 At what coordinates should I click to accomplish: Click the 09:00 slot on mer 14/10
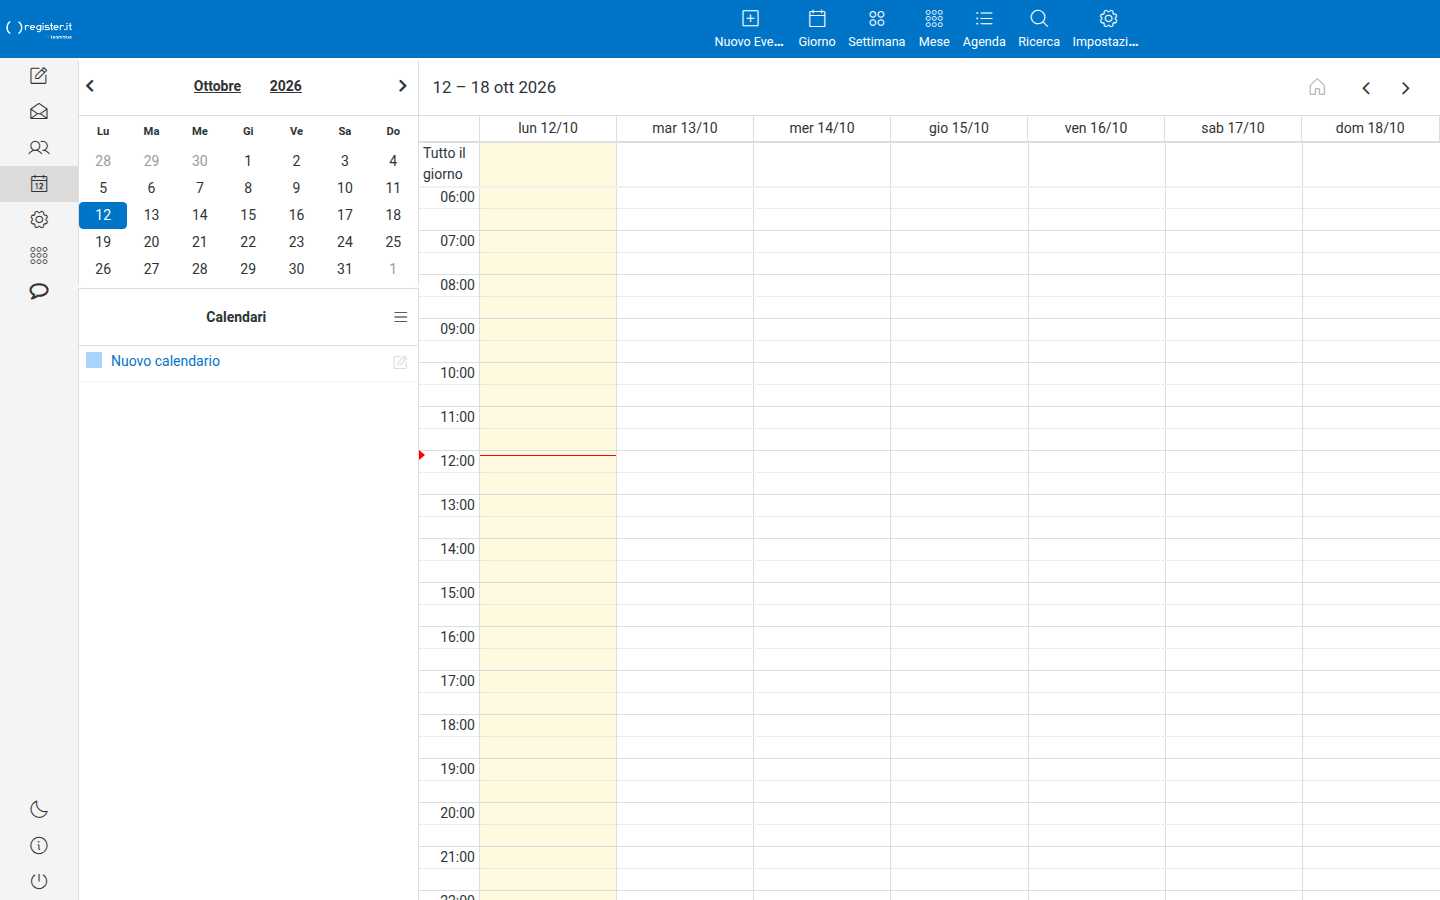(822, 330)
